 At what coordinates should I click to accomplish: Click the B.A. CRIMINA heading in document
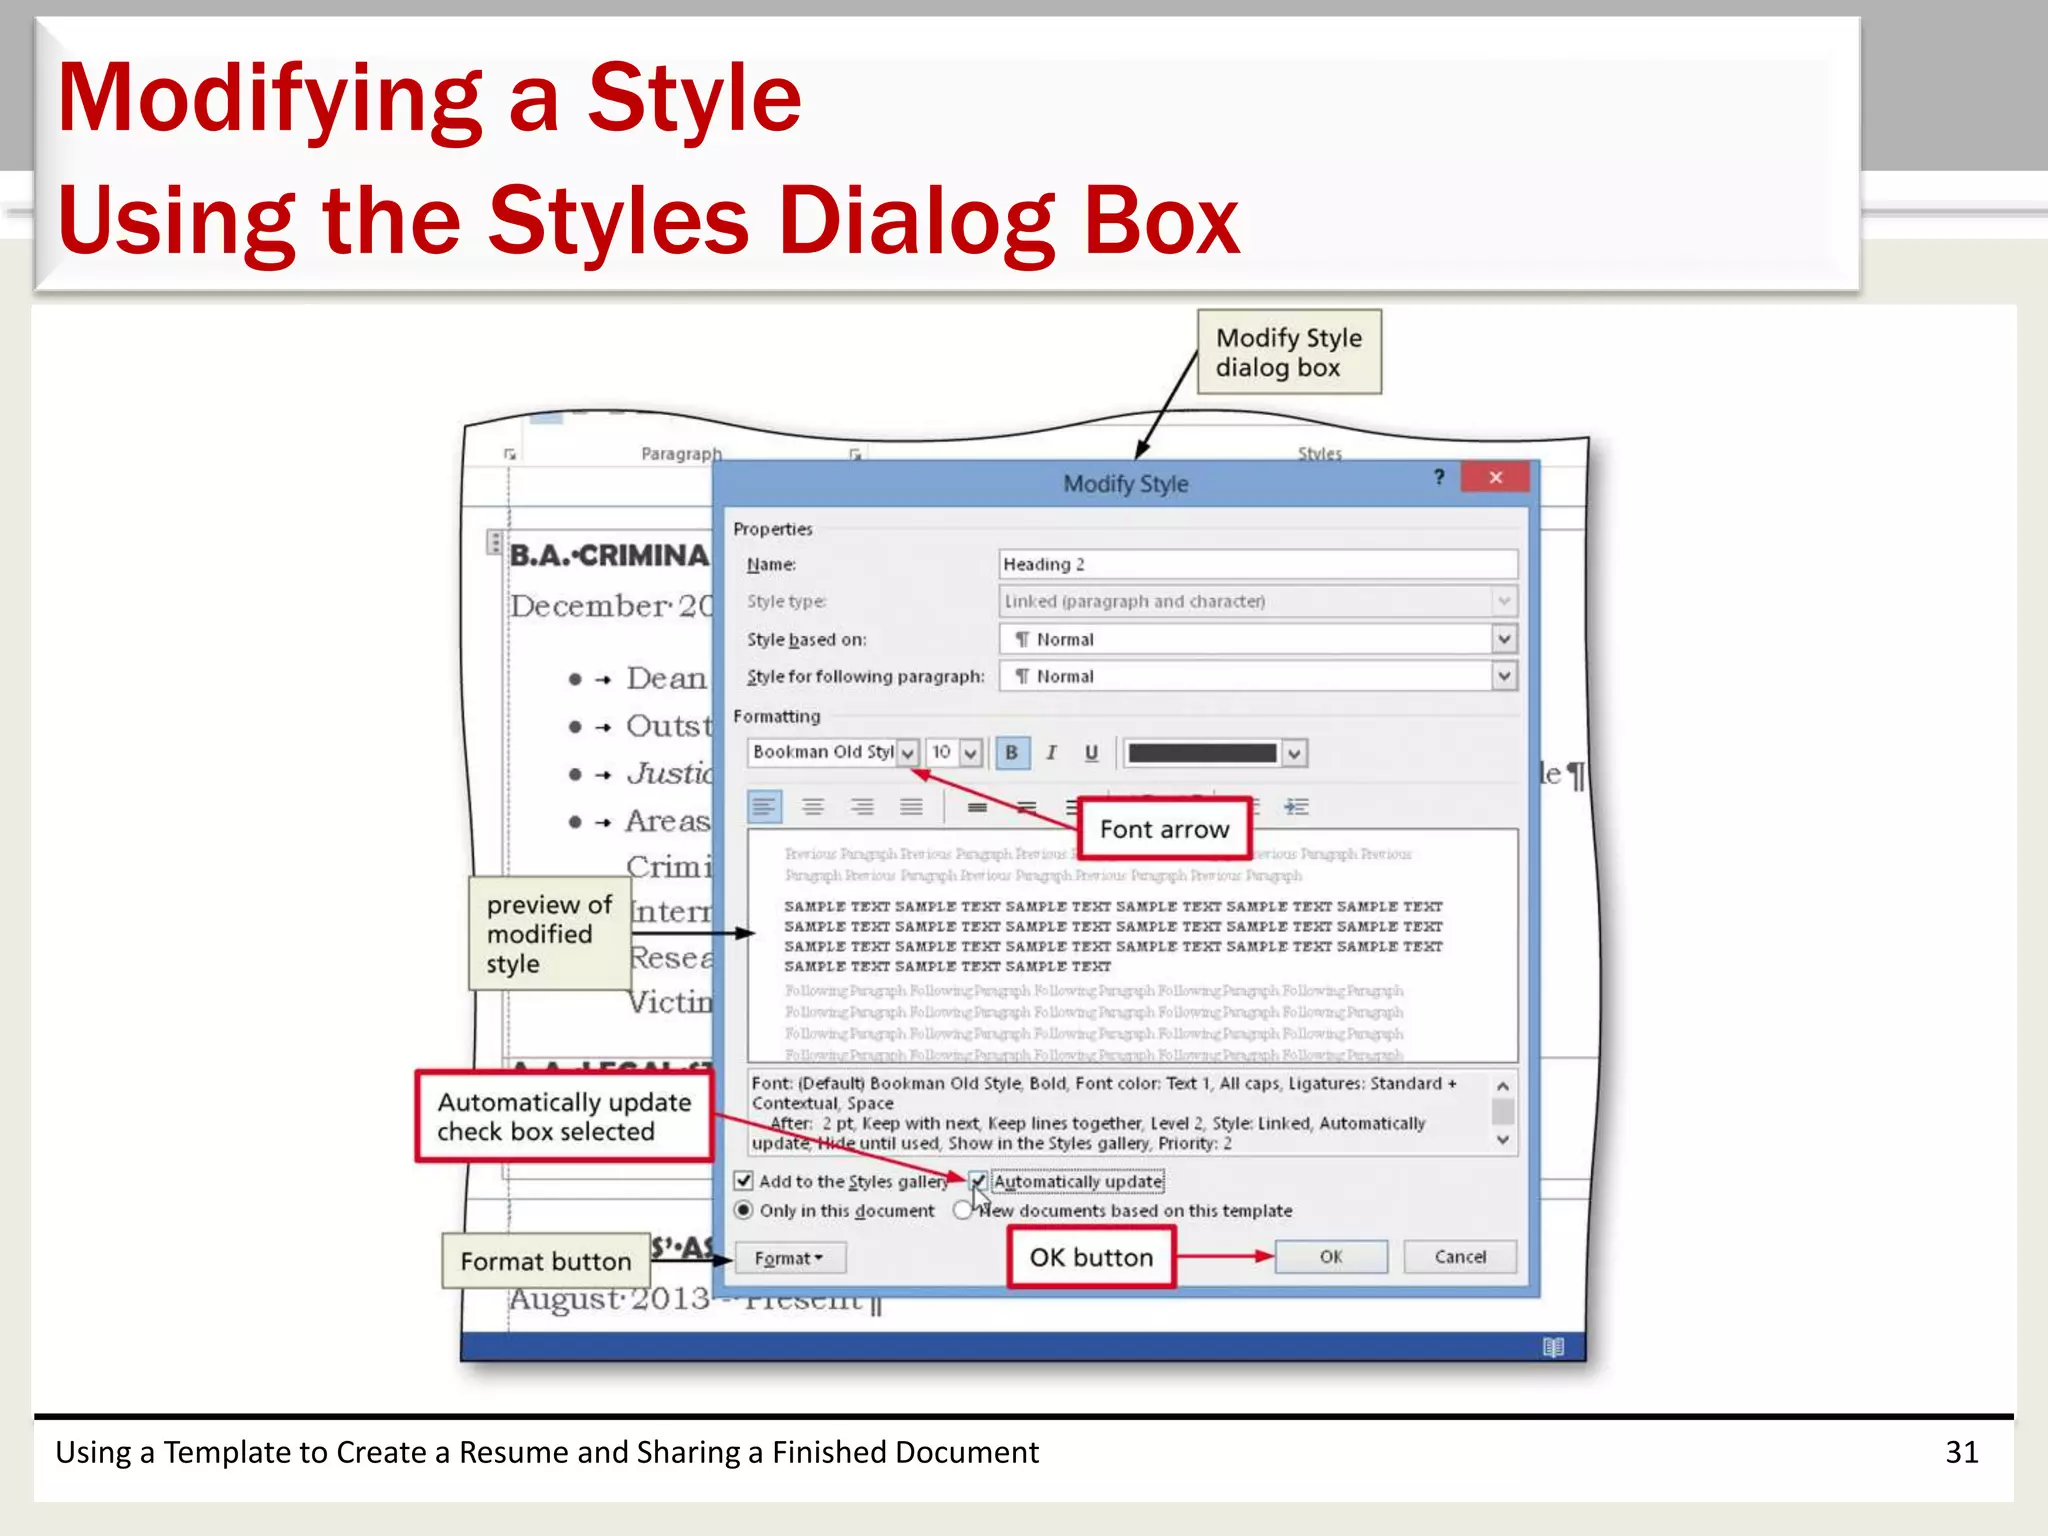[609, 555]
